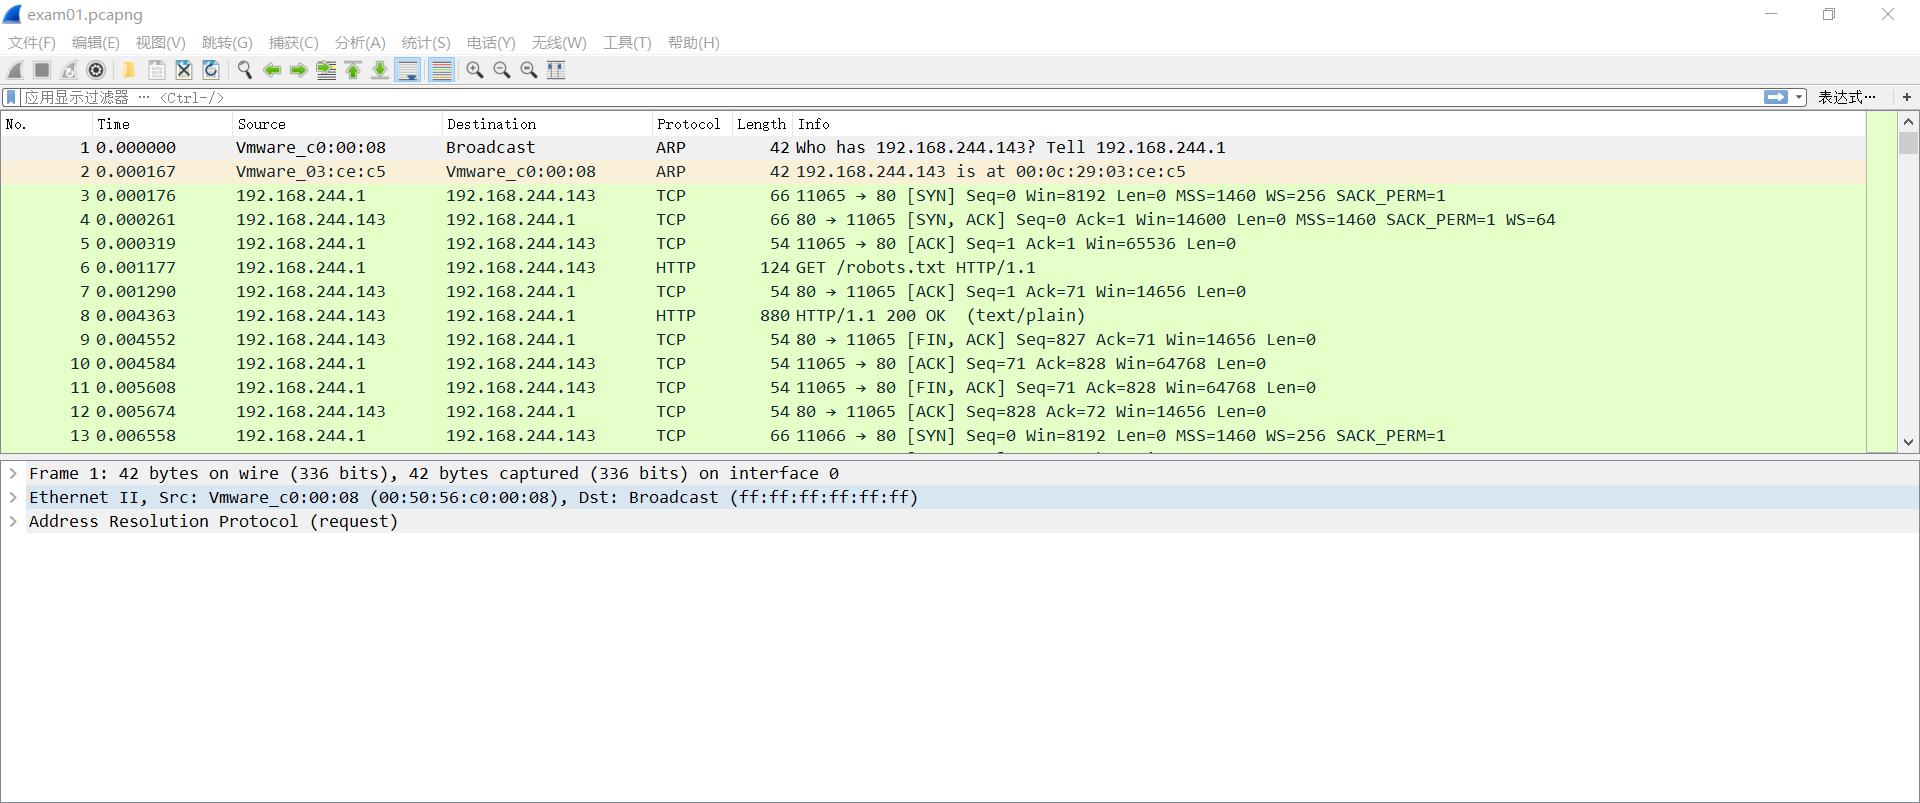This screenshot has height=803, width=1920.
Task: Open the 电话(Y) menu
Action: click(x=491, y=43)
